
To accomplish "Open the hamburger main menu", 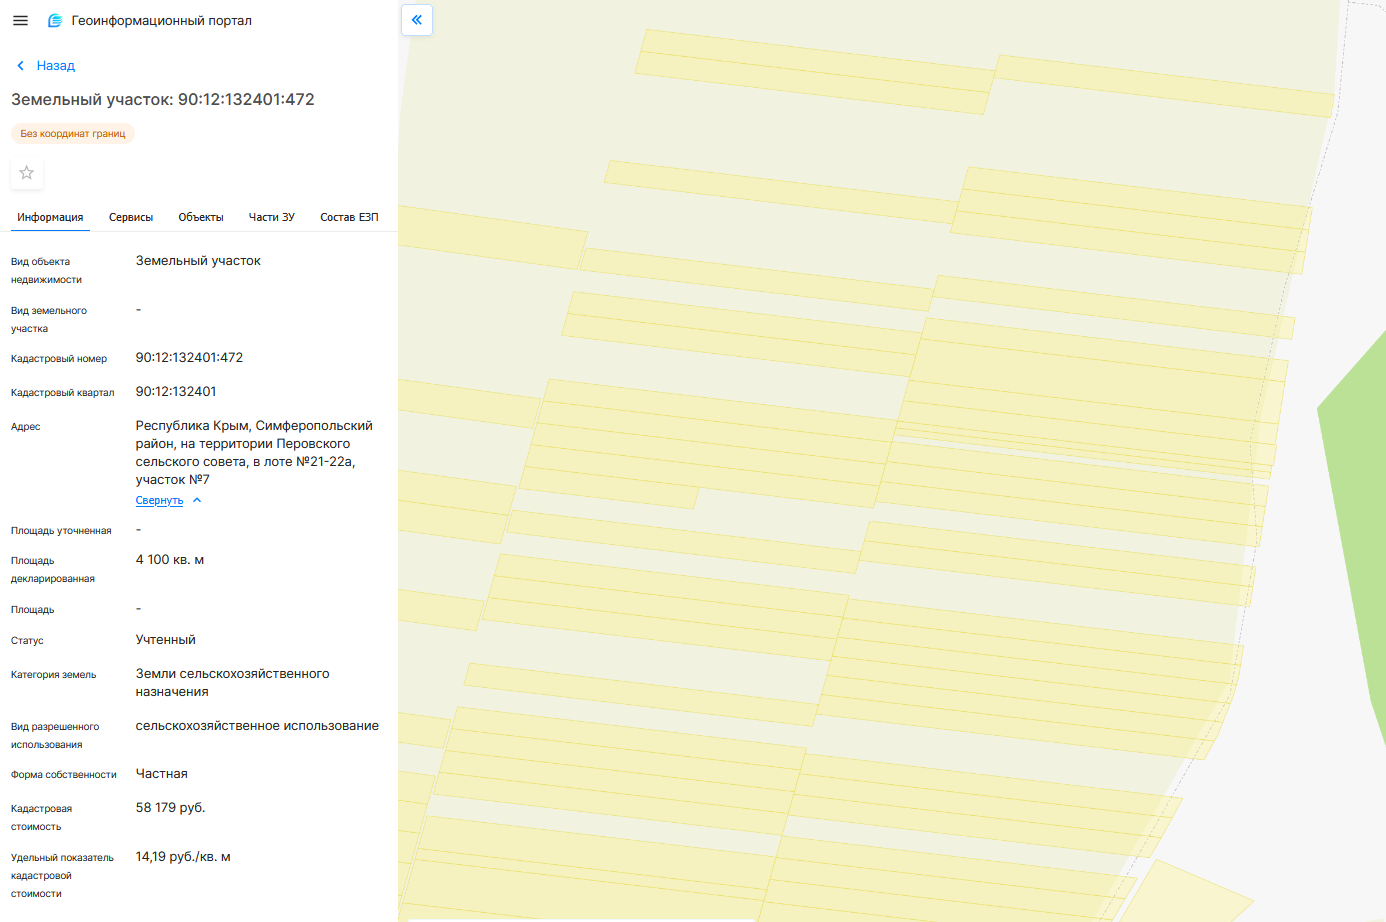I will point(20,20).
